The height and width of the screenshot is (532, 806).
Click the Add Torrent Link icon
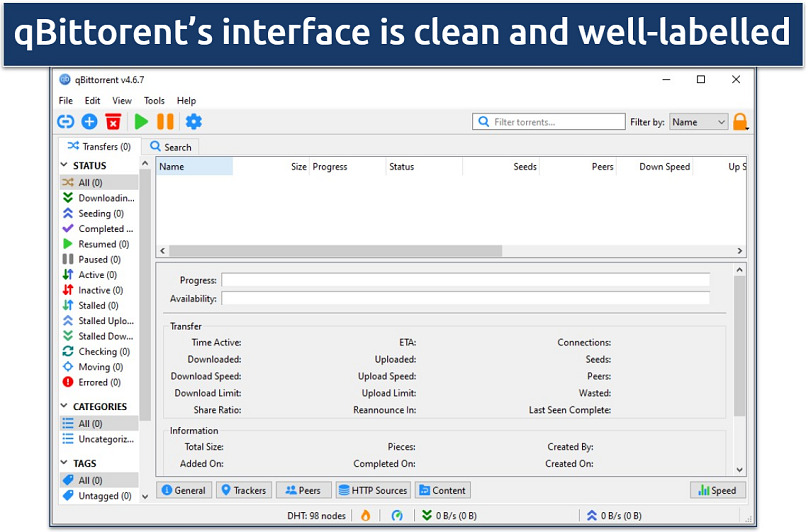tap(65, 122)
